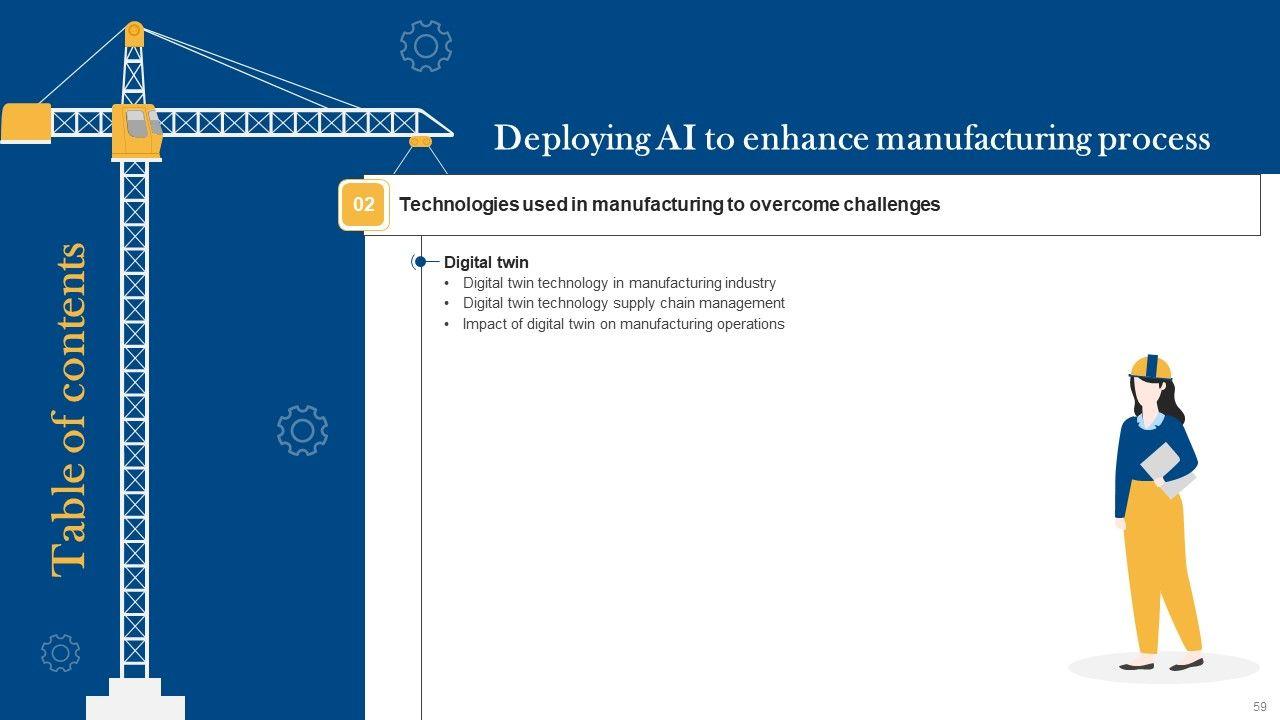Select the vertical "Table of contents" heading
The width and height of the screenshot is (1280, 720).
coord(69,409)
